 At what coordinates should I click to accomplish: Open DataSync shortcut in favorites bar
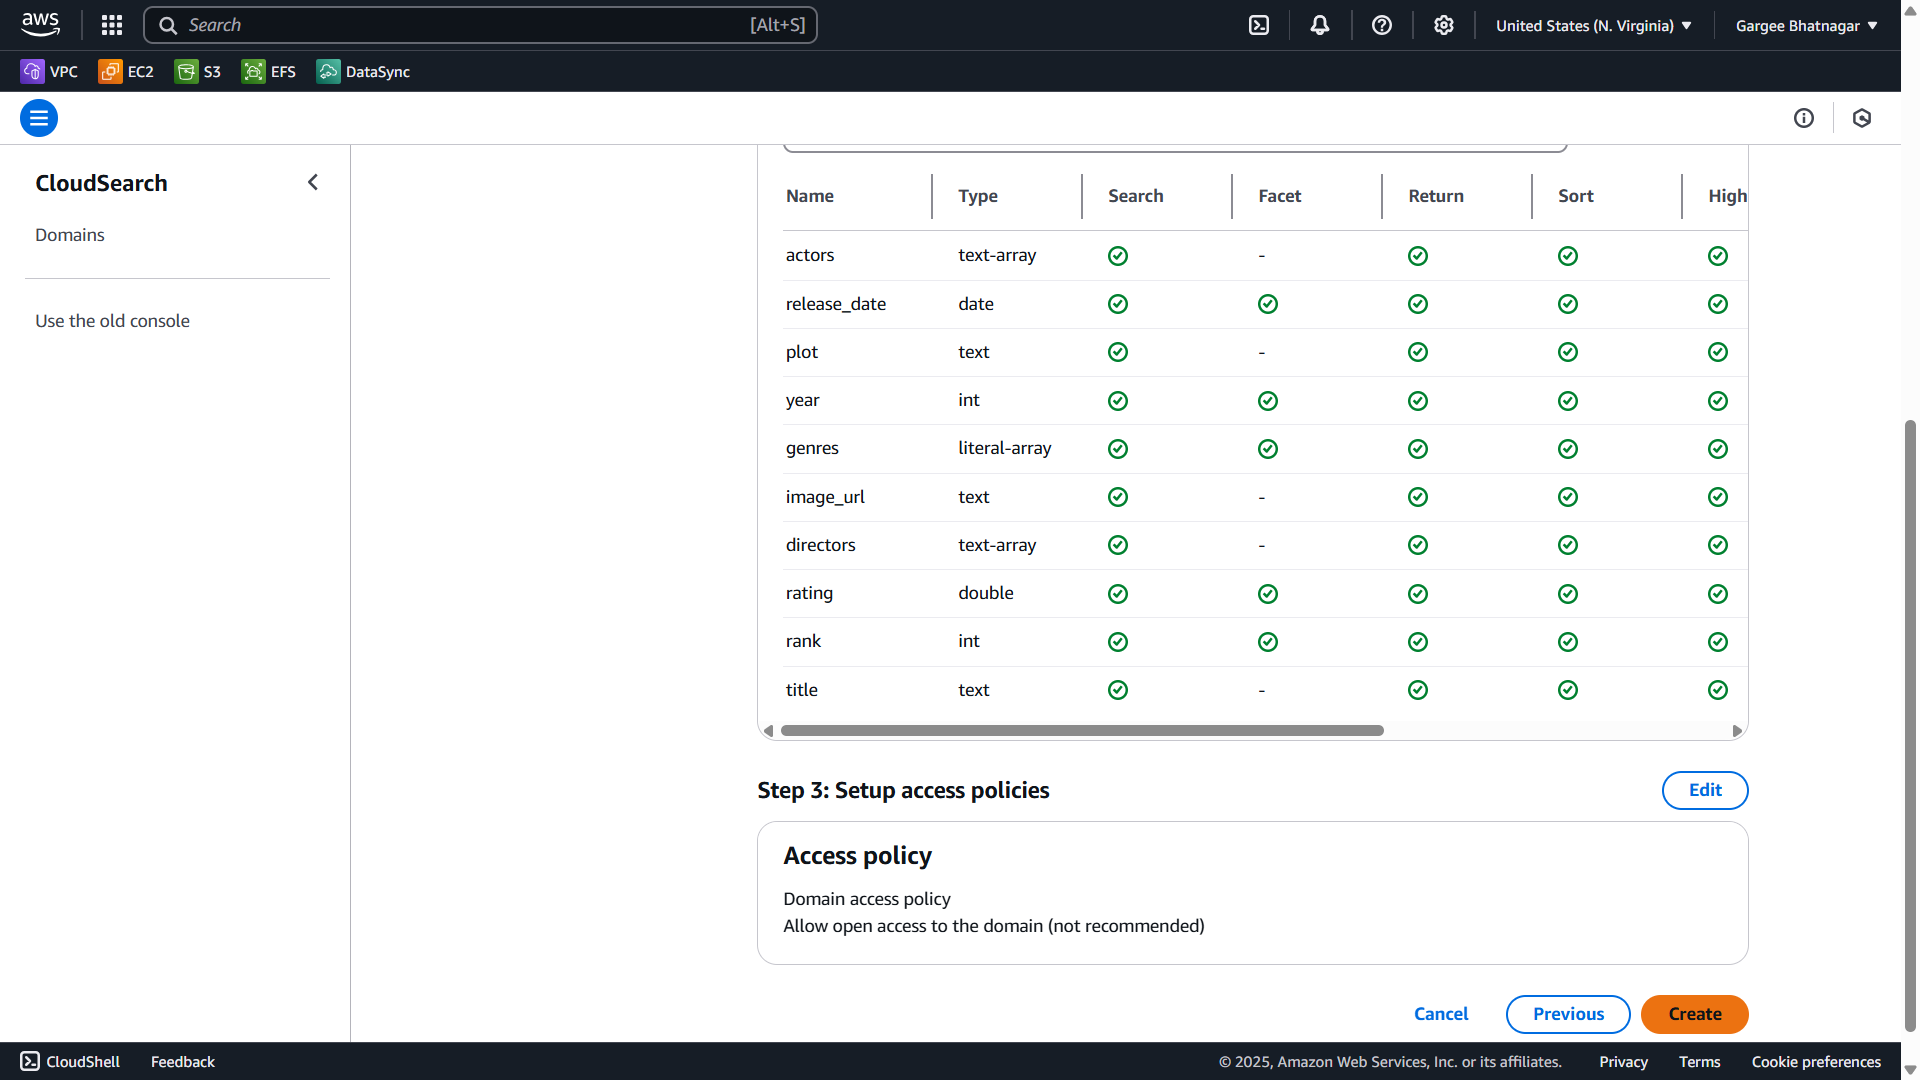pos(363,71)
